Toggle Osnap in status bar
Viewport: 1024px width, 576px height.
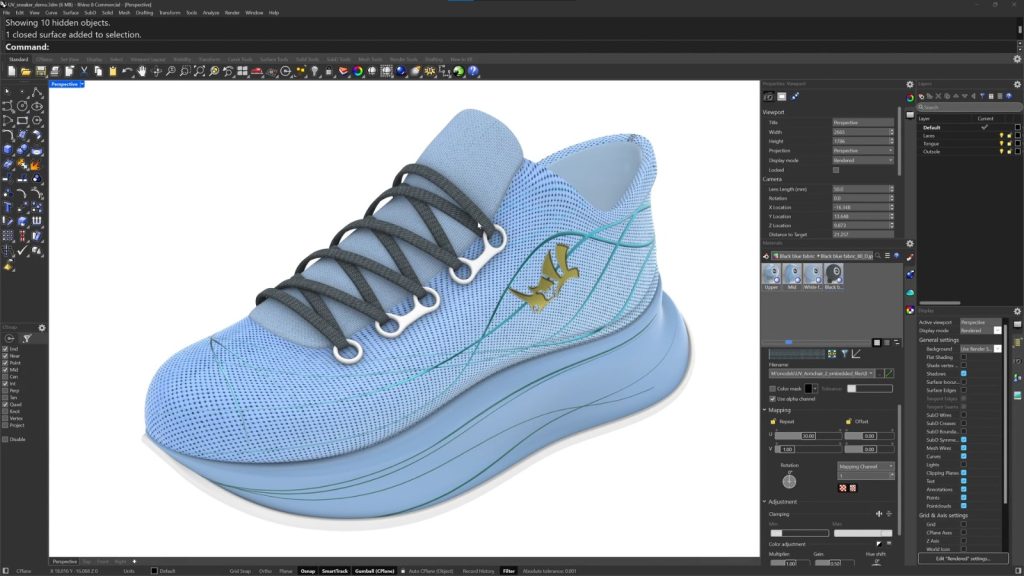(307, 571)
